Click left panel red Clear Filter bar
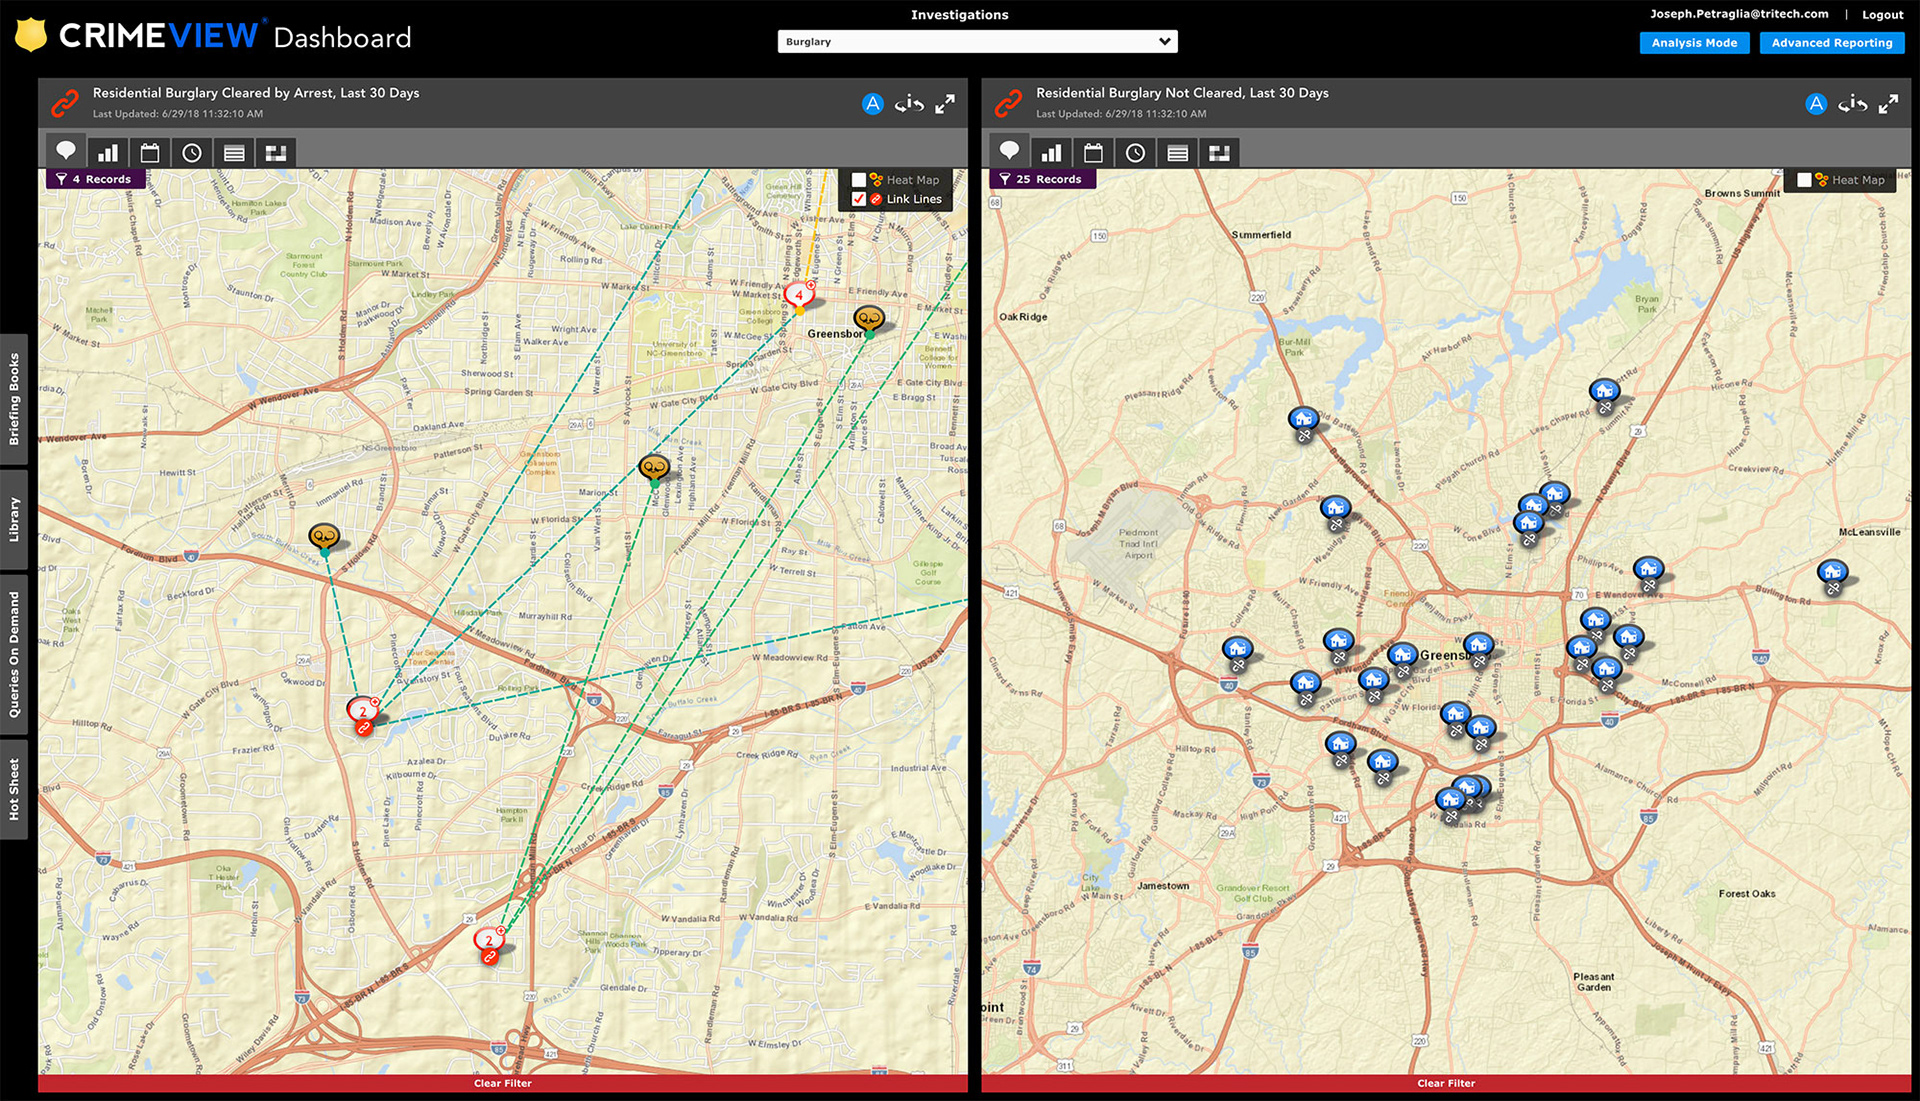Image resolution: width=1920 pixels, height=1101 pixels. tap(502, 1083)
